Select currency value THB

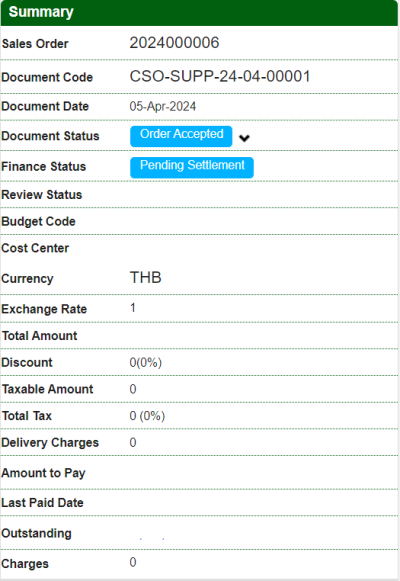(x=146, y=278)
